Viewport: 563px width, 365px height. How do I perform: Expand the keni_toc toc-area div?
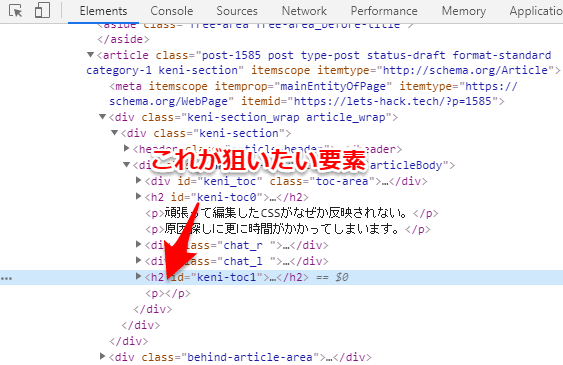pyautogui.click(x=139, y=180)
